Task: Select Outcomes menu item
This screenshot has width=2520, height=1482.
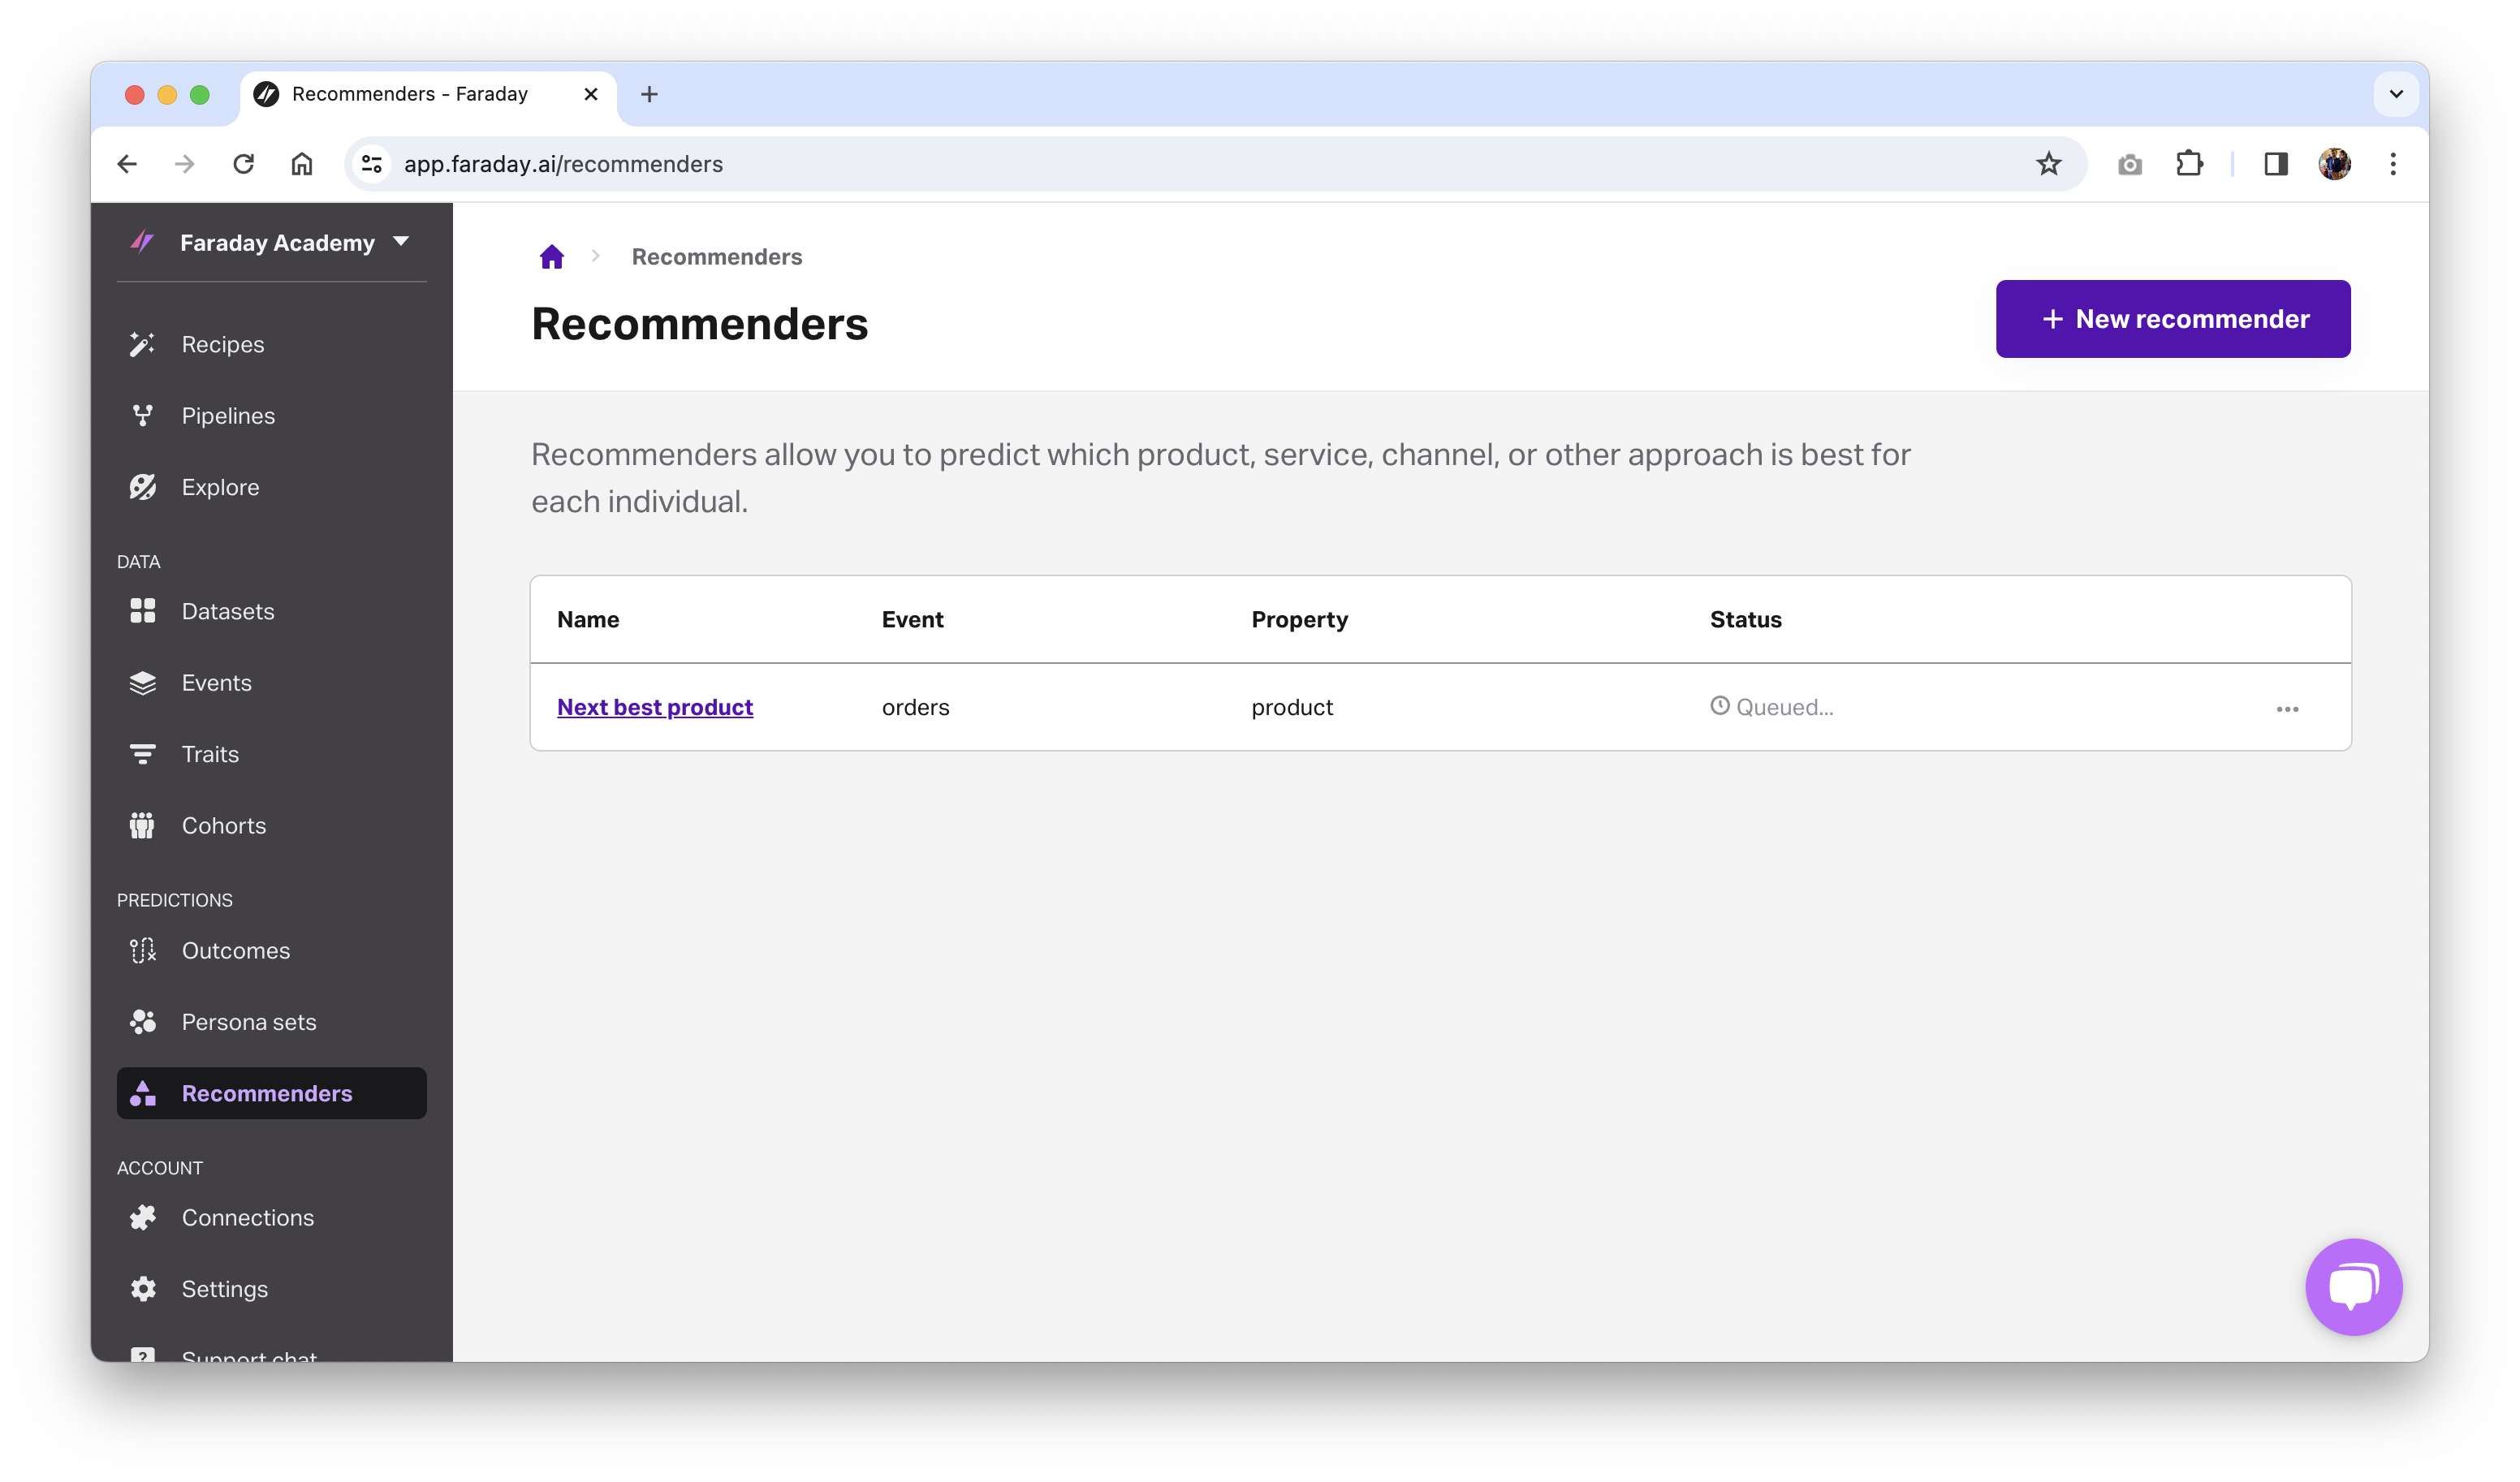Action: click(271, 950)
